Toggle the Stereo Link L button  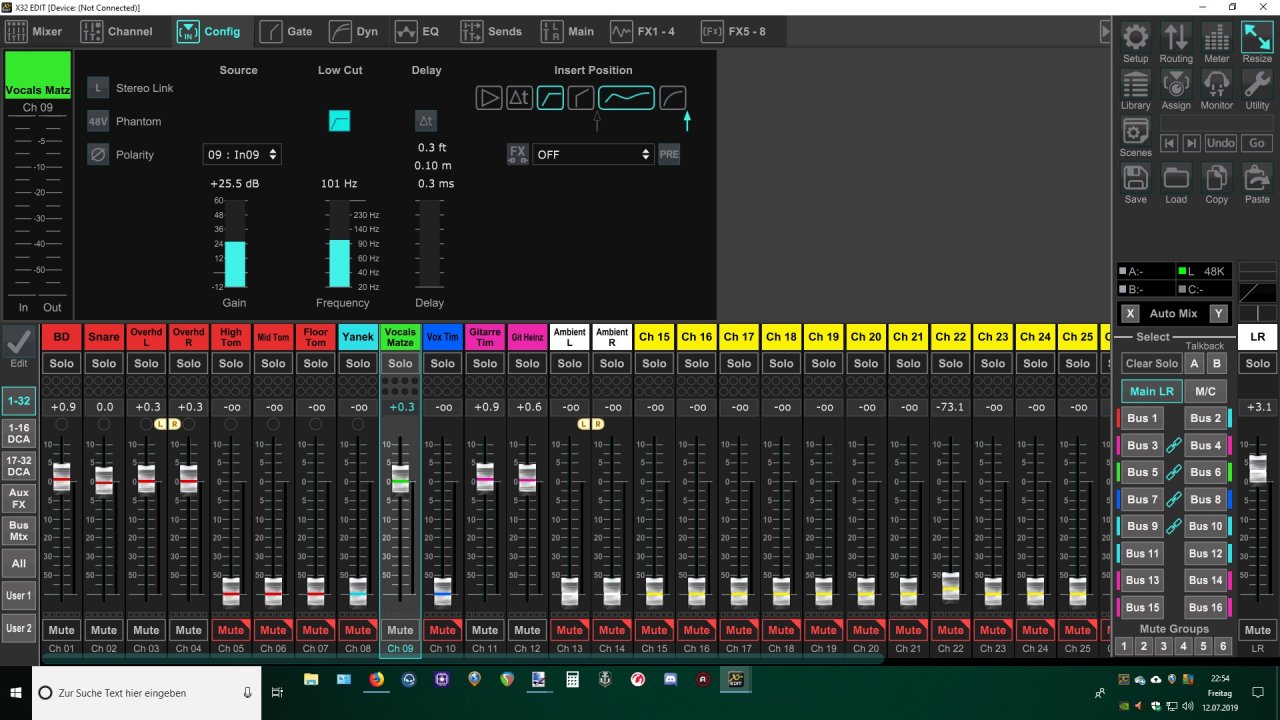point(98,88)
